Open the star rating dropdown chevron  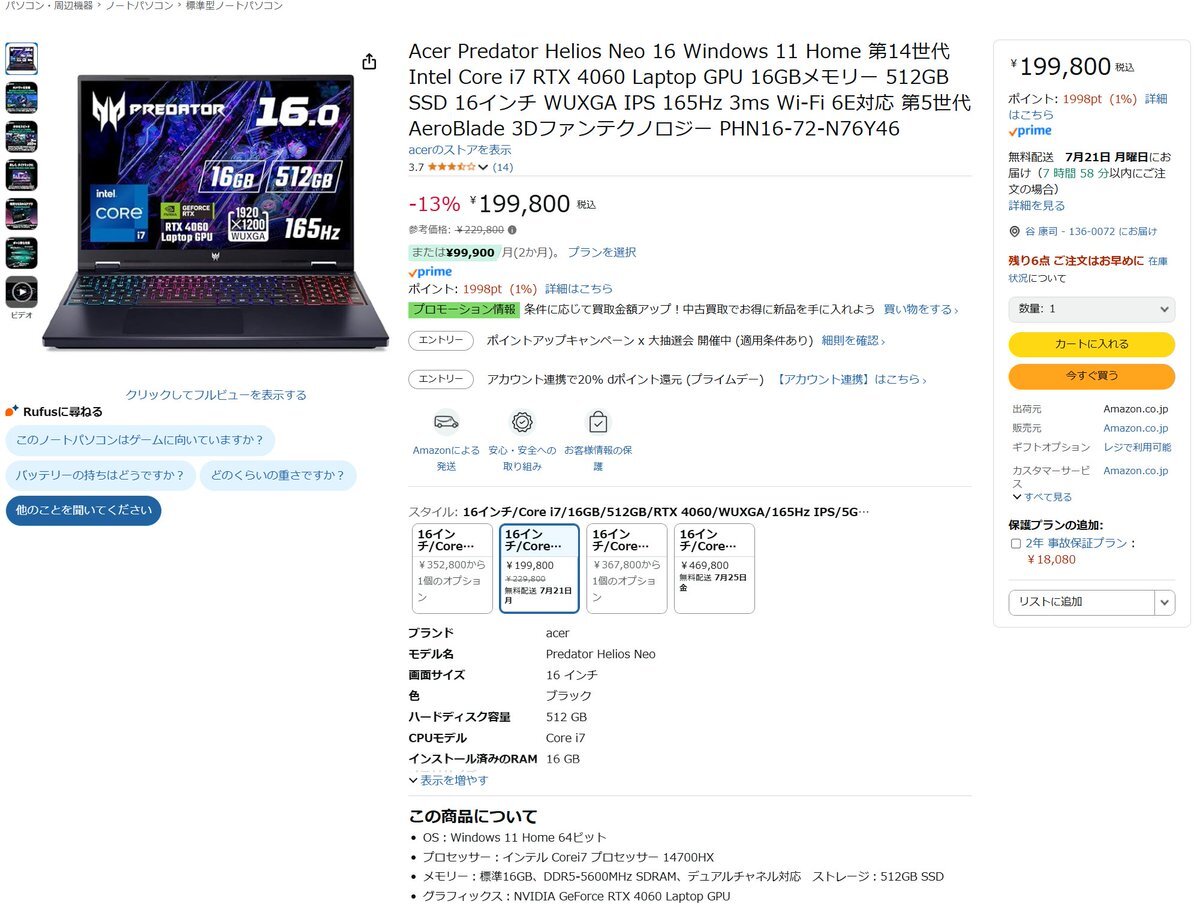click(483, 168)
